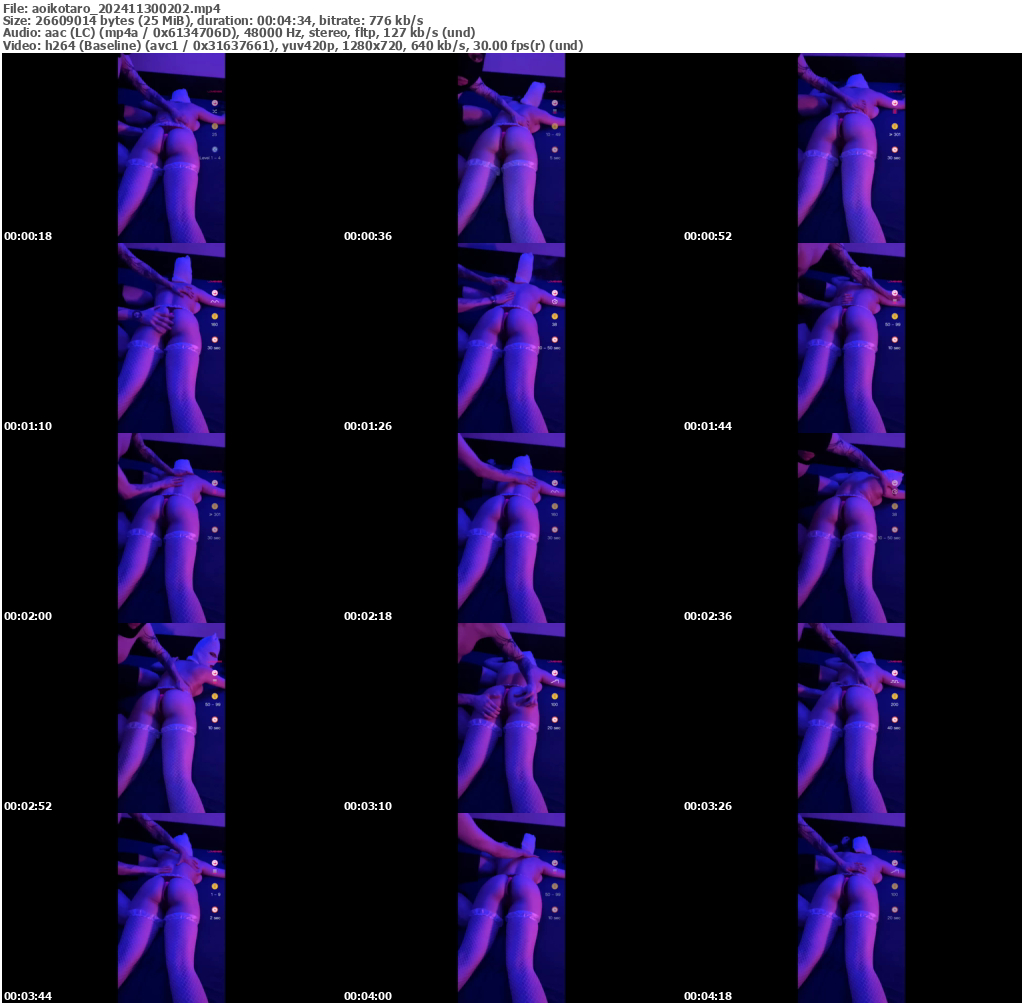1024x1003 pixels.
Task: View the thumbnail at 00:02:00
Action: (x=171, y=528)
